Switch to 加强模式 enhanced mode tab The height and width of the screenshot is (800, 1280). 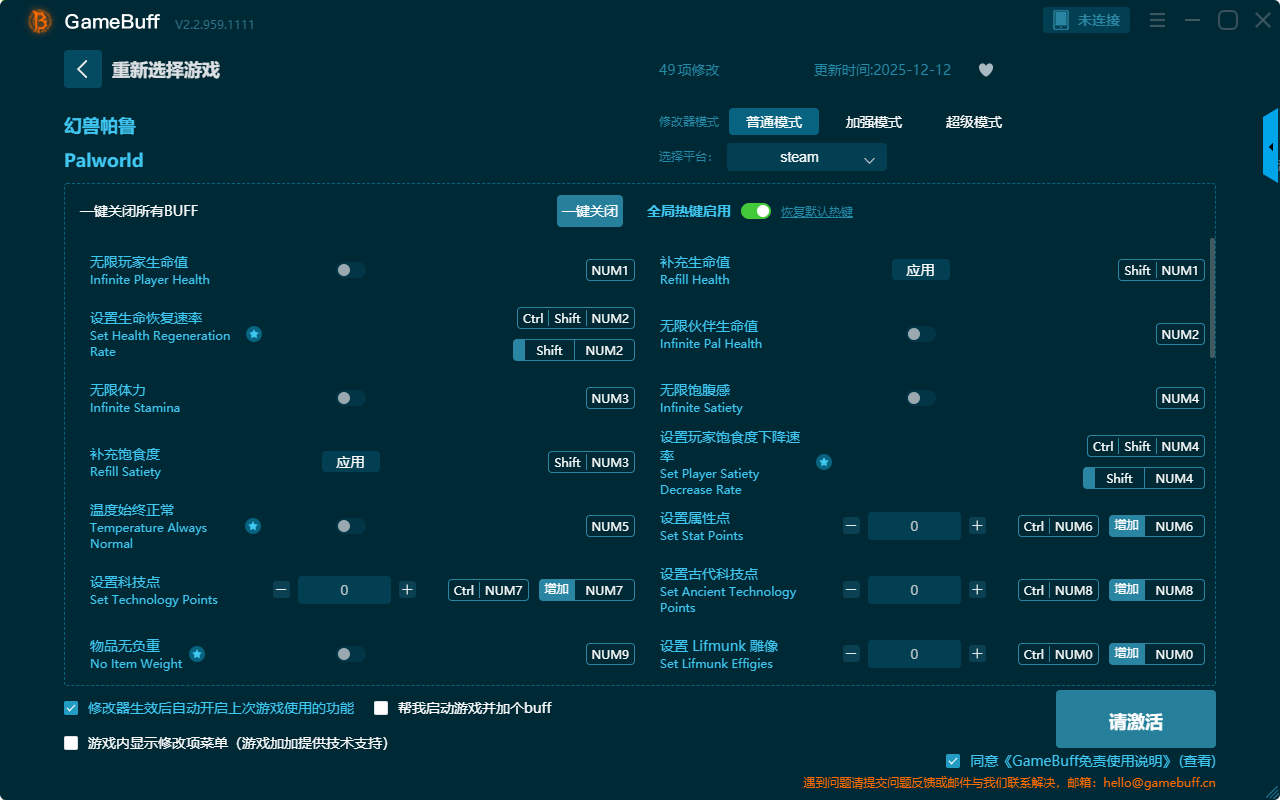click(873, 122)
